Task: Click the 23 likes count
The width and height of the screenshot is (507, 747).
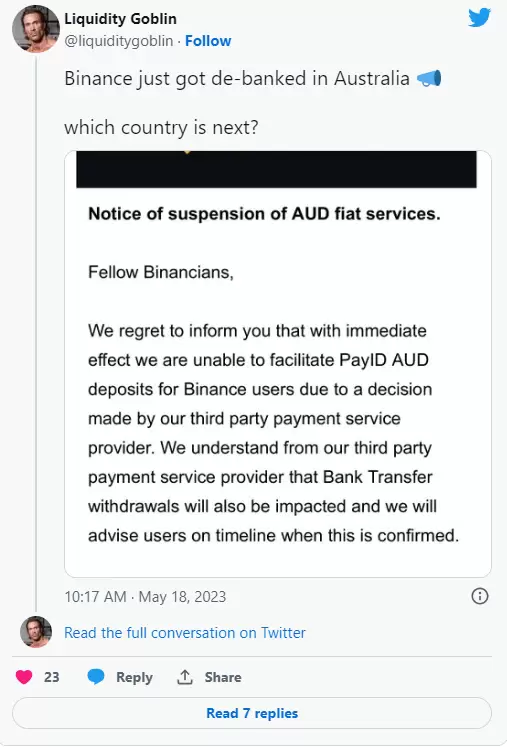Action: point(51,677)
